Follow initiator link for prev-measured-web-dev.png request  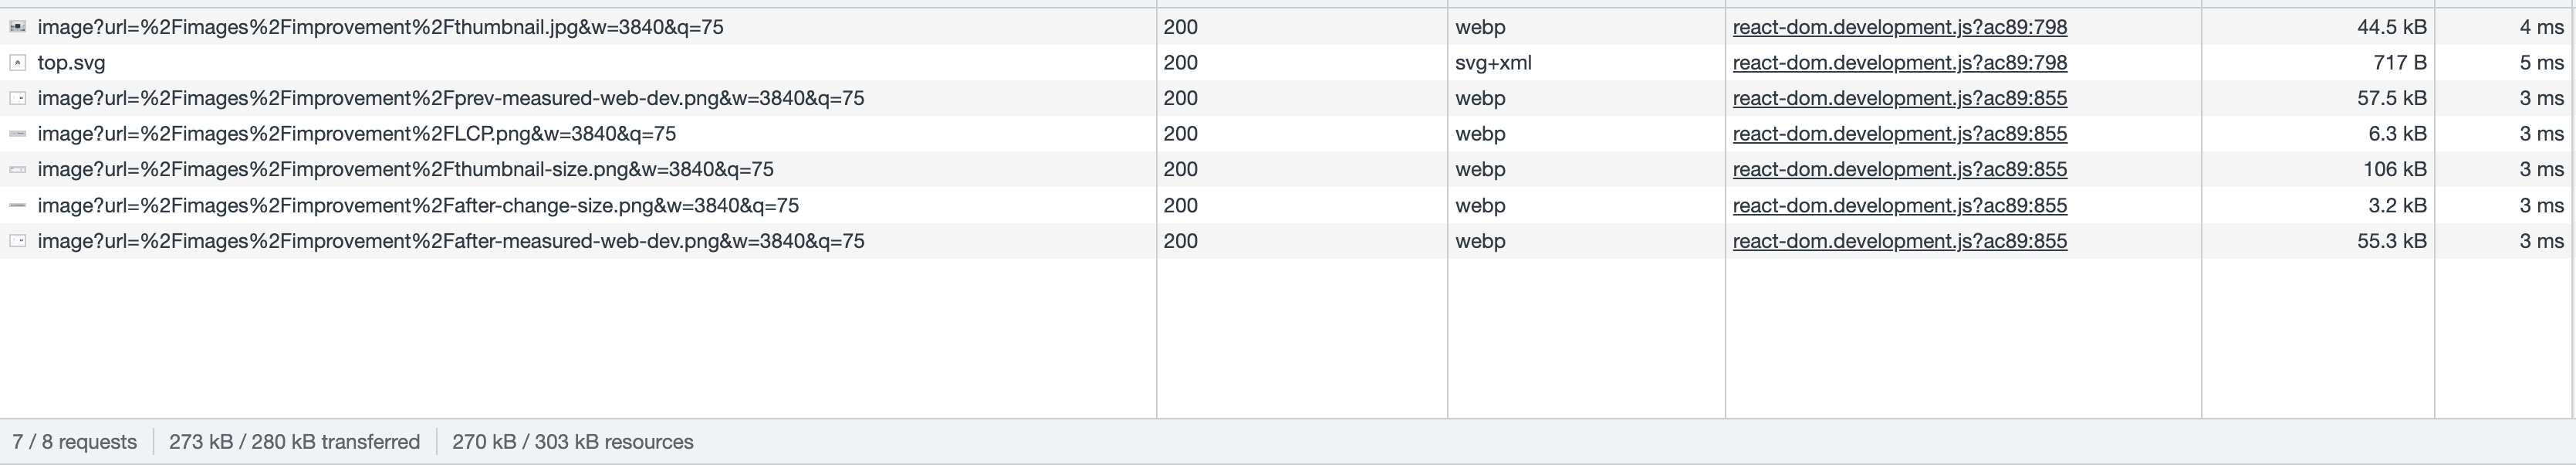tap(1899, 98)
